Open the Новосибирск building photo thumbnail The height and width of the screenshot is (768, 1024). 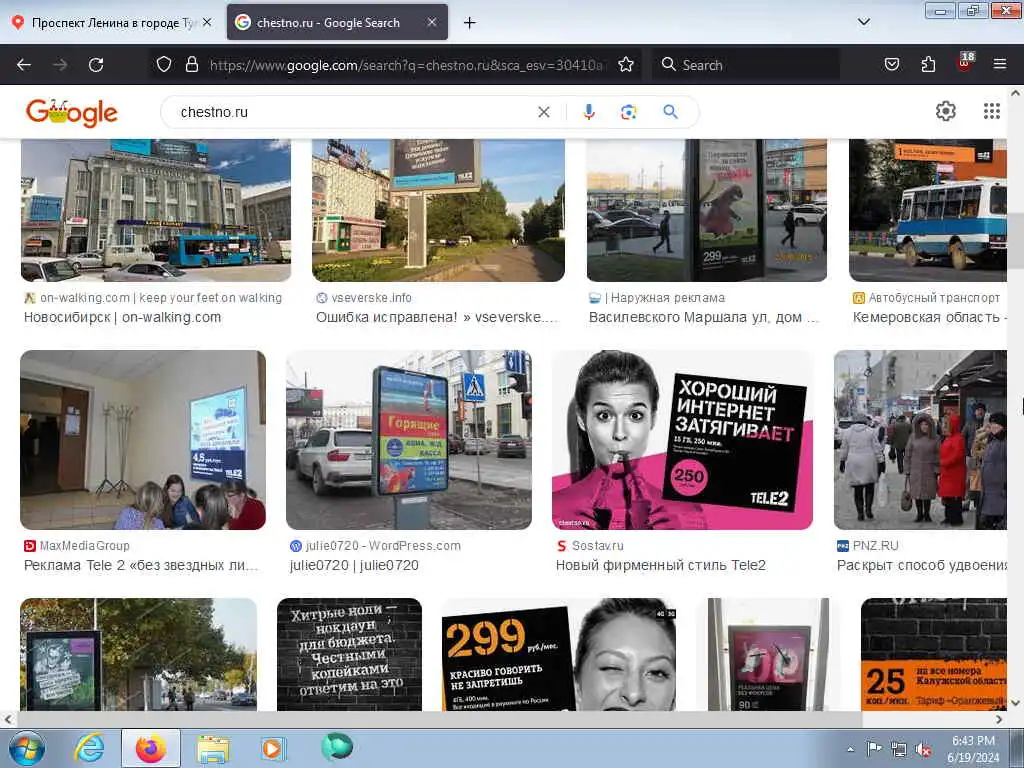pos(155,210)
